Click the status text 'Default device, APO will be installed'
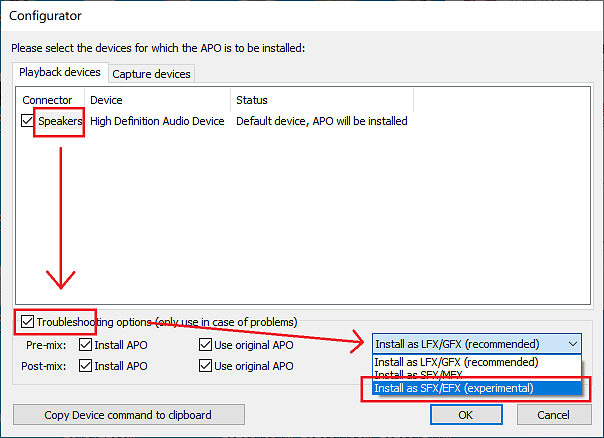Image resolution: width=604 pixels, height=438 pixels. pyautogui.click(x=322, y=122)
